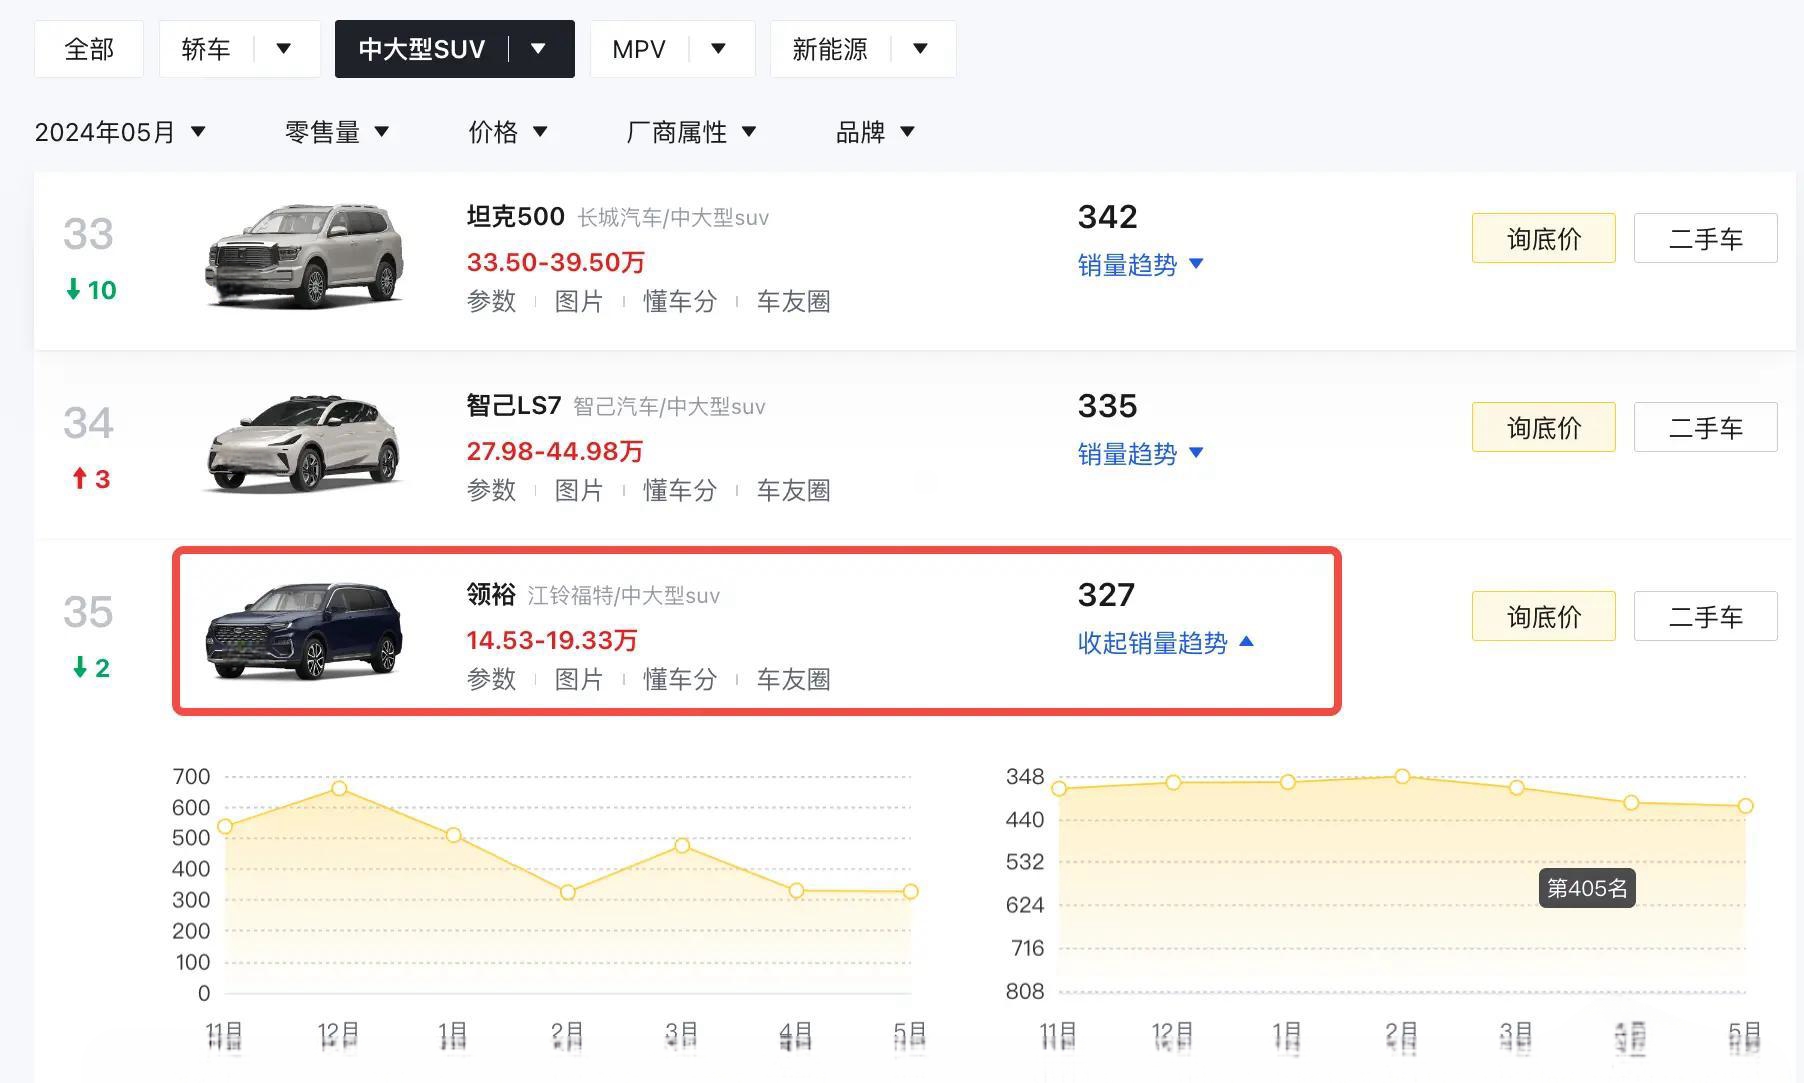Open 懂车分 link for 领裕
This screenshot has width=1804, height=1083.
pos(680,679)
